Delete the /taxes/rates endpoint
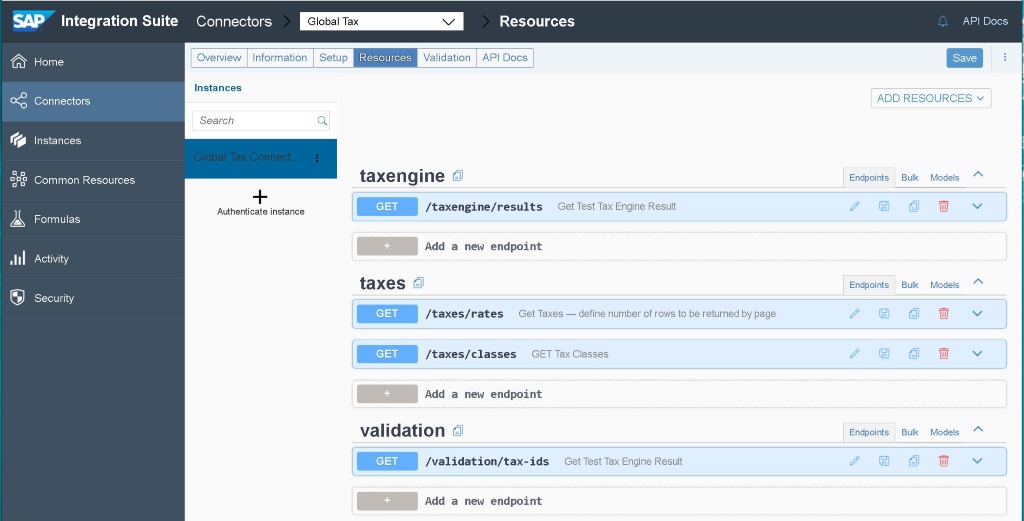1024x521 pixels. click(x=944, y=313)
